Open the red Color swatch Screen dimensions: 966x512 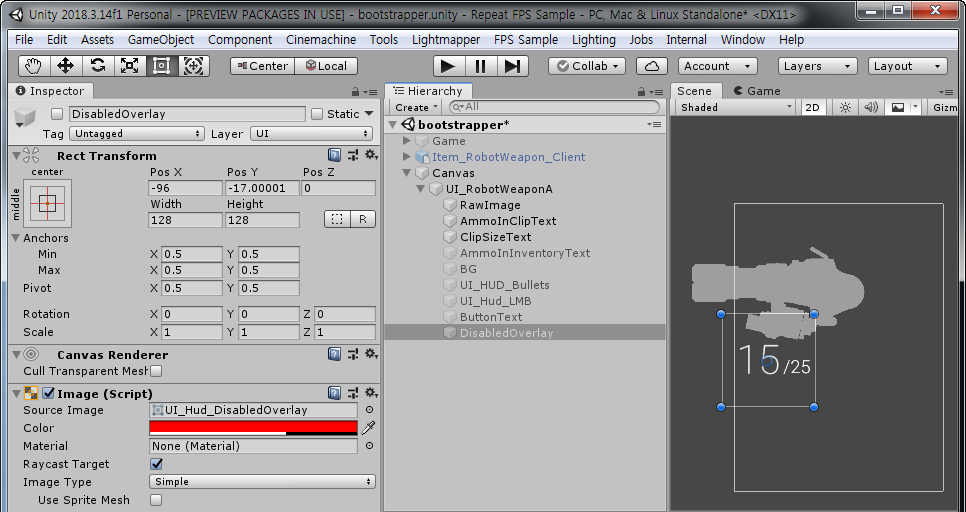pos(253,428)
